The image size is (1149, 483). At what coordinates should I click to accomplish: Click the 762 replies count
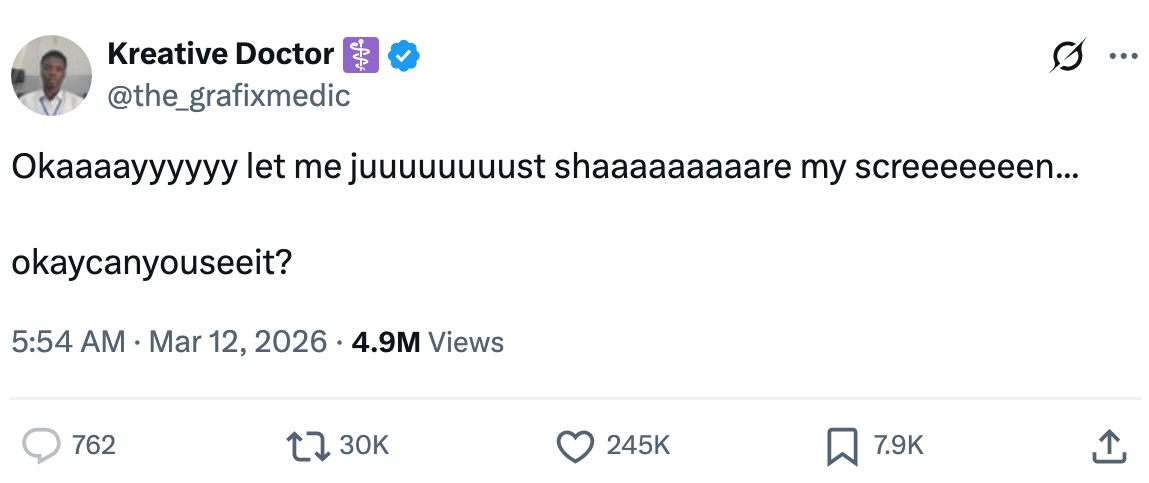click(x=94, y=445)
